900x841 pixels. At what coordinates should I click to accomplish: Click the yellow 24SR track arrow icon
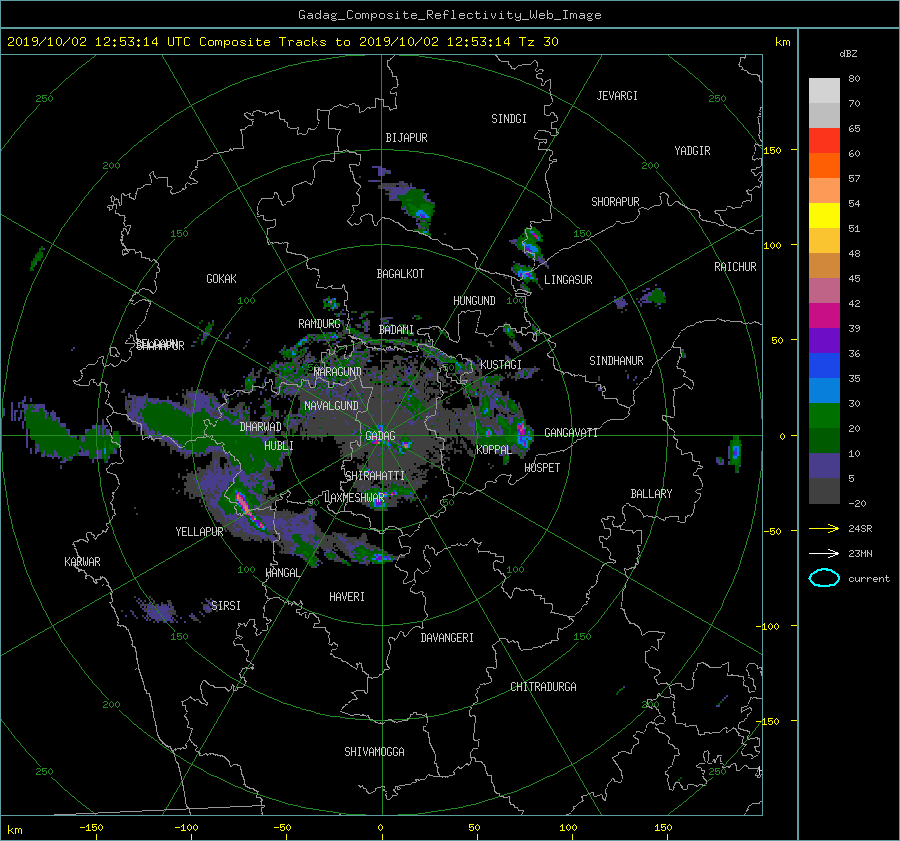point(824,528)
